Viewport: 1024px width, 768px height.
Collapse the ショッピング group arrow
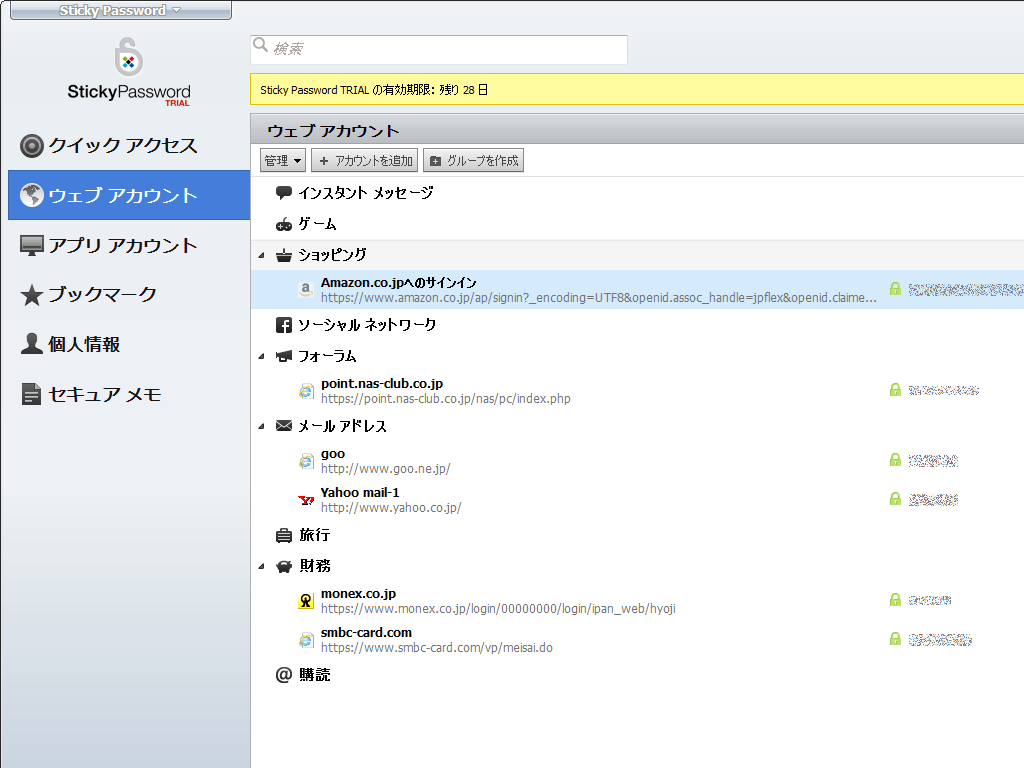click(x=261, y=255)
